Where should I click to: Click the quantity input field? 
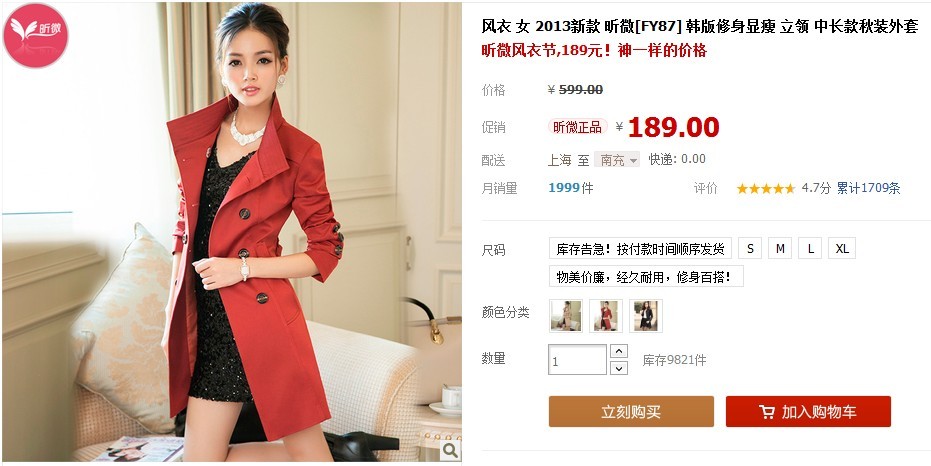coord(577,360)
